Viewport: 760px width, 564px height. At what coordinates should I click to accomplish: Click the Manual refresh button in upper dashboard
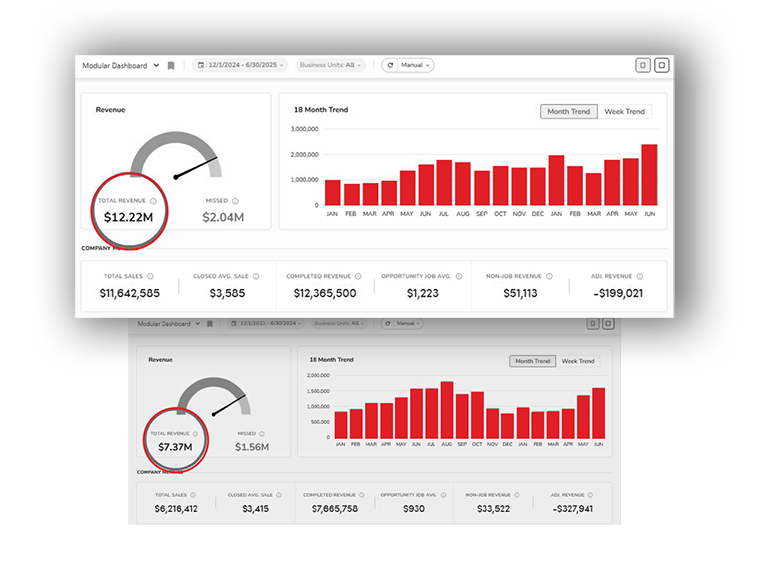coord(408,65)
